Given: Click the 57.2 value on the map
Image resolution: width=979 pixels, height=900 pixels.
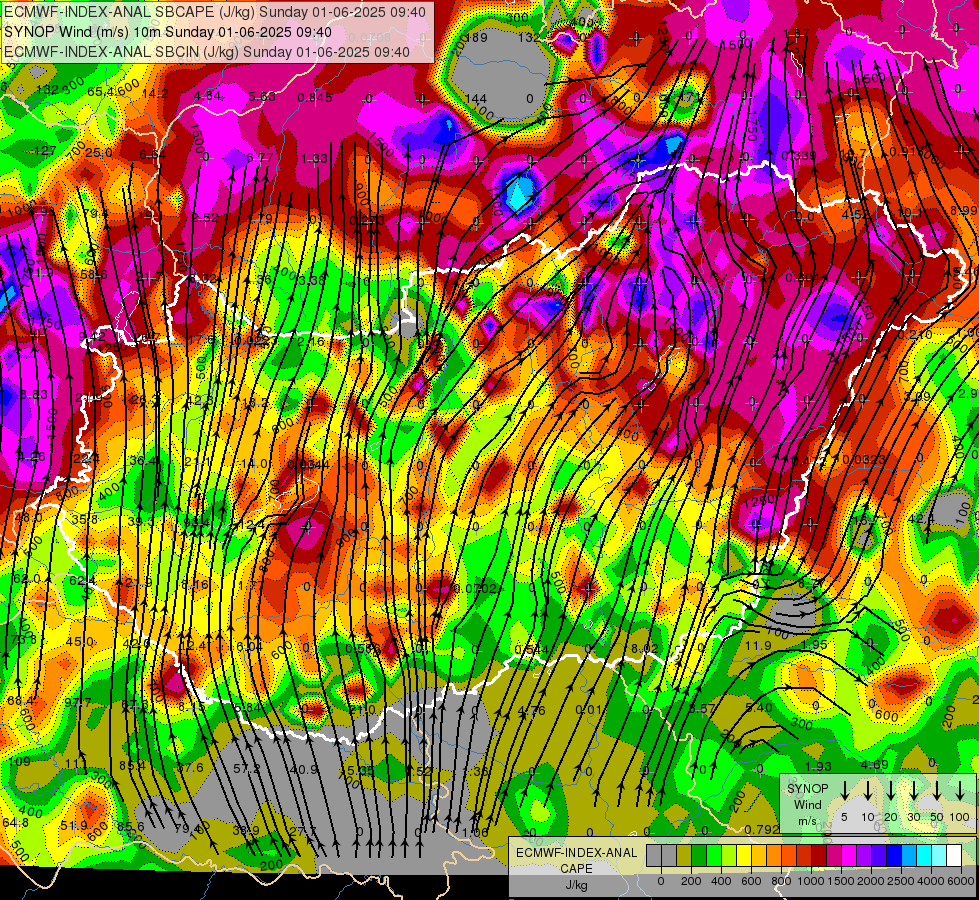Looking at the screenshot, I should click(x=247, y=768).
